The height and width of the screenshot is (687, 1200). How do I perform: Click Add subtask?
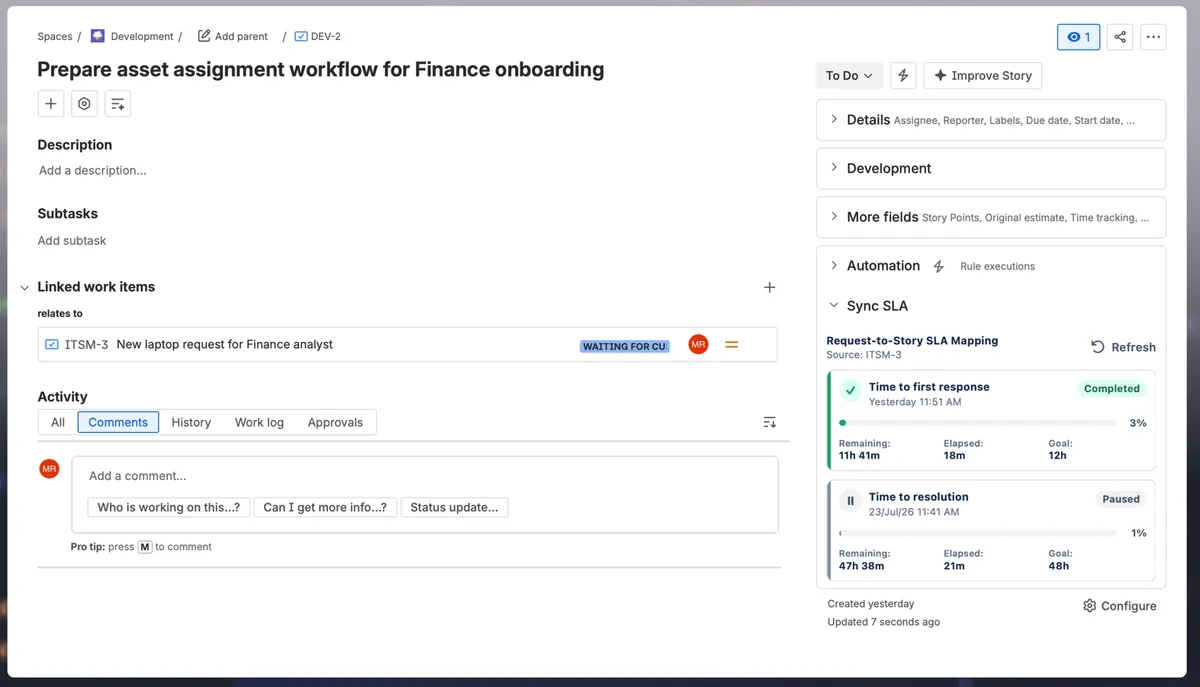tap(71, 240)
